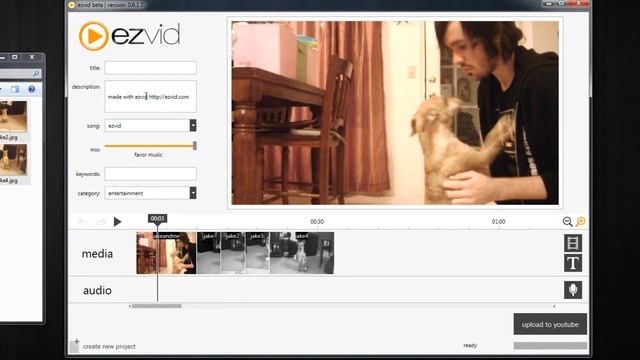Image resolution: width=640 pixels, height=360 pixels.
Task: Click the explorer window search box
Action: click(20, 73)
